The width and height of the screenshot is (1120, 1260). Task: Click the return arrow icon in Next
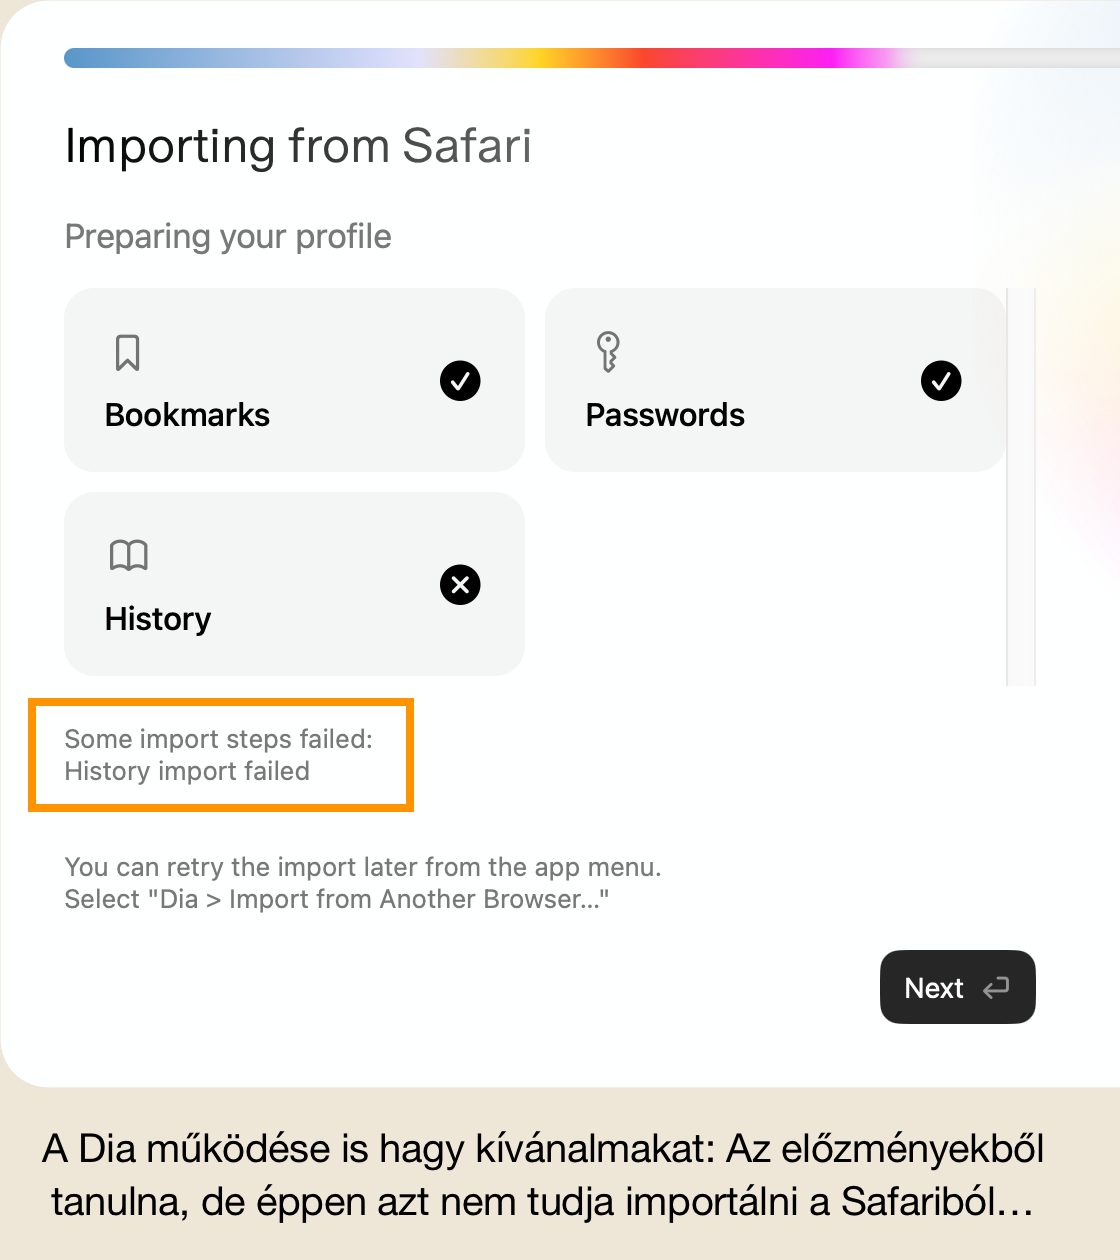click(x=996, y=988)
